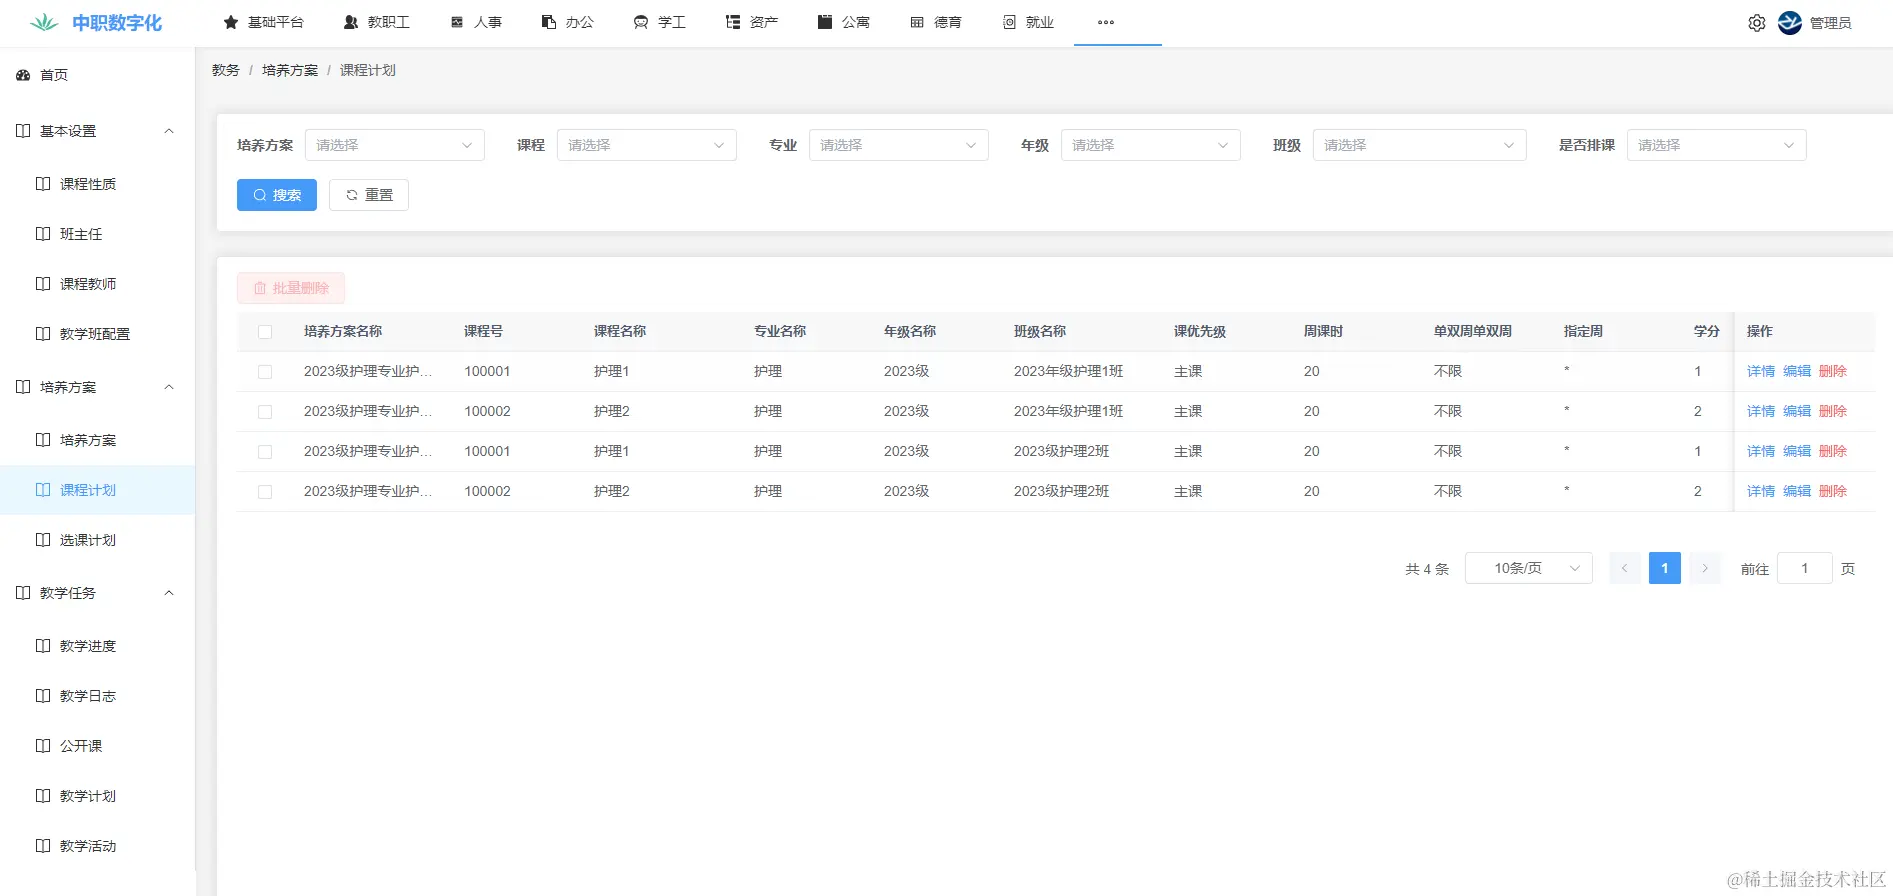Open the more menu ellipsis icon
Image resolution: width=1893 pixels, height=896 pixels.
coord(1106,22)
